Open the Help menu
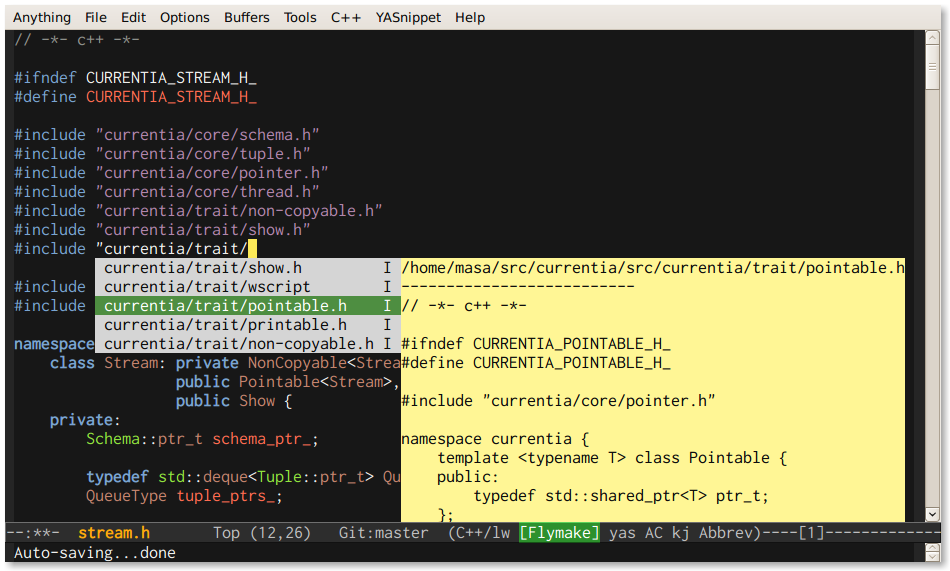Viewport: 950px width, 571px height. (470, 18)
